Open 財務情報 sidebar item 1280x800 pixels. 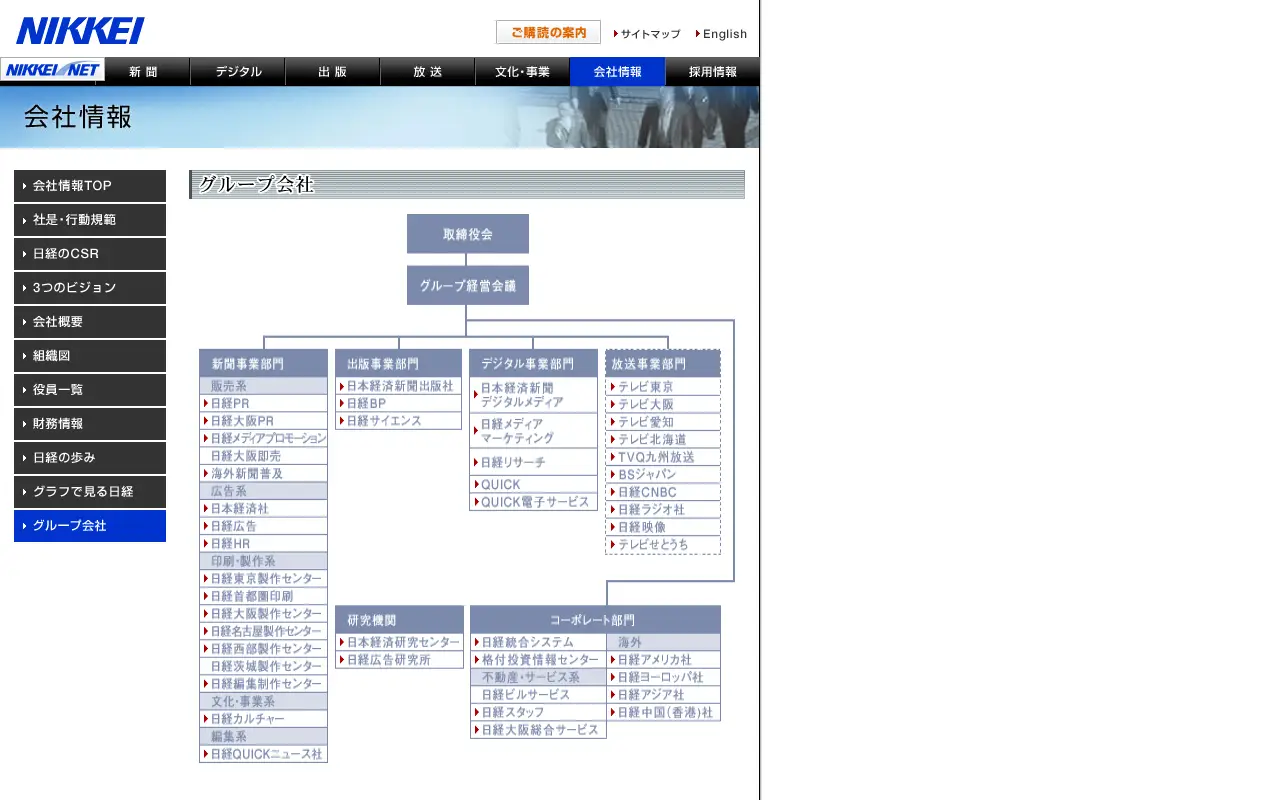90,424
